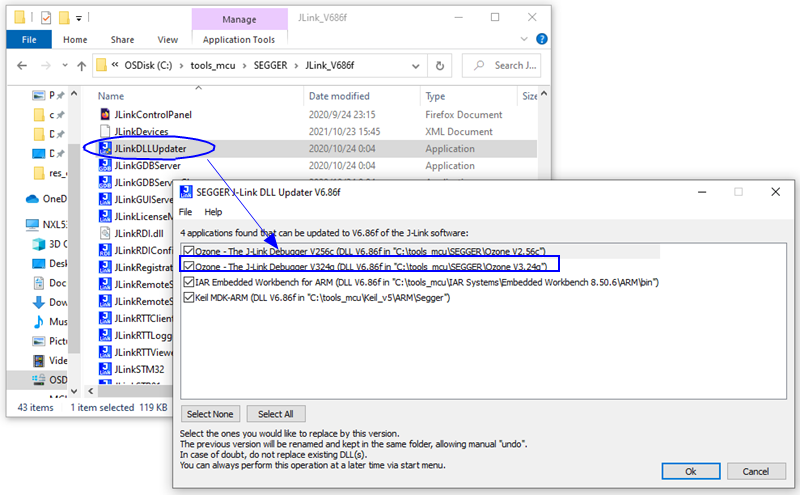Confirm update with Ok button
The height and width of the screenshot is (495, 800).
tap(691, 471)
